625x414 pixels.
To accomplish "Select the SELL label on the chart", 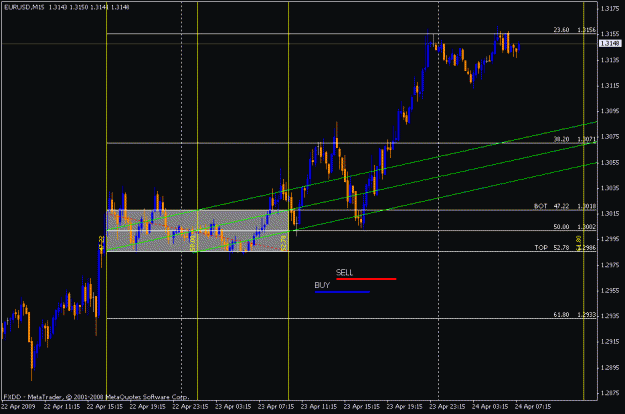I will pyautogui.click(x=344, y=273).
